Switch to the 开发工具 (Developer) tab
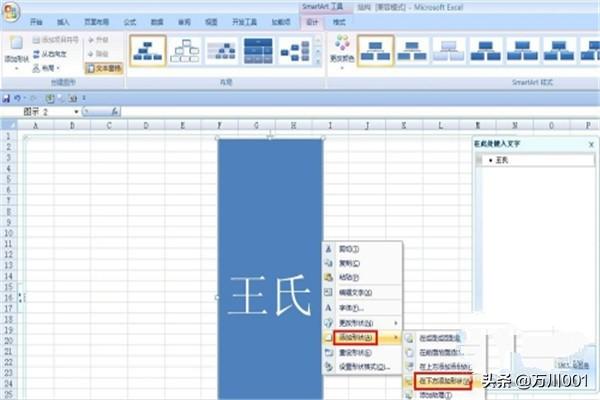The image size is (600, 400). coord(245,22)
